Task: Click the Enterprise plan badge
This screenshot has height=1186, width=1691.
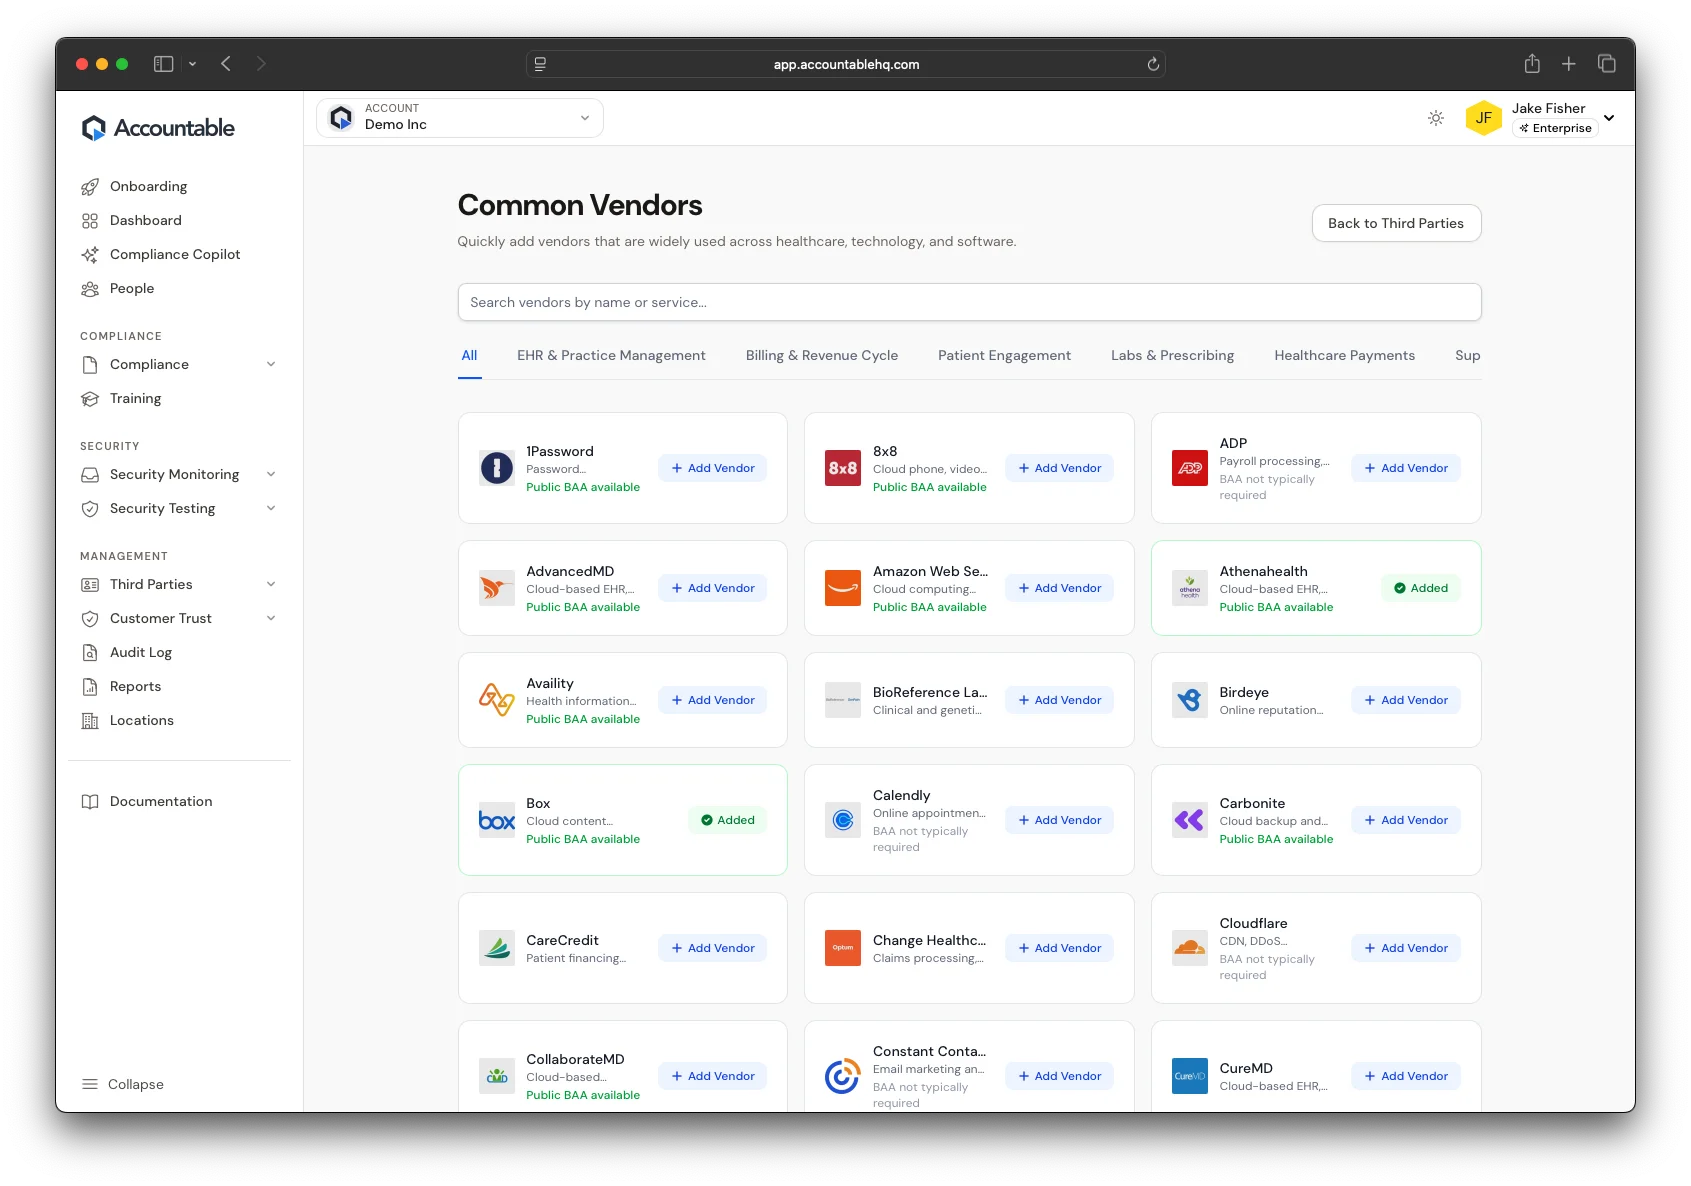Action: 1555,128
